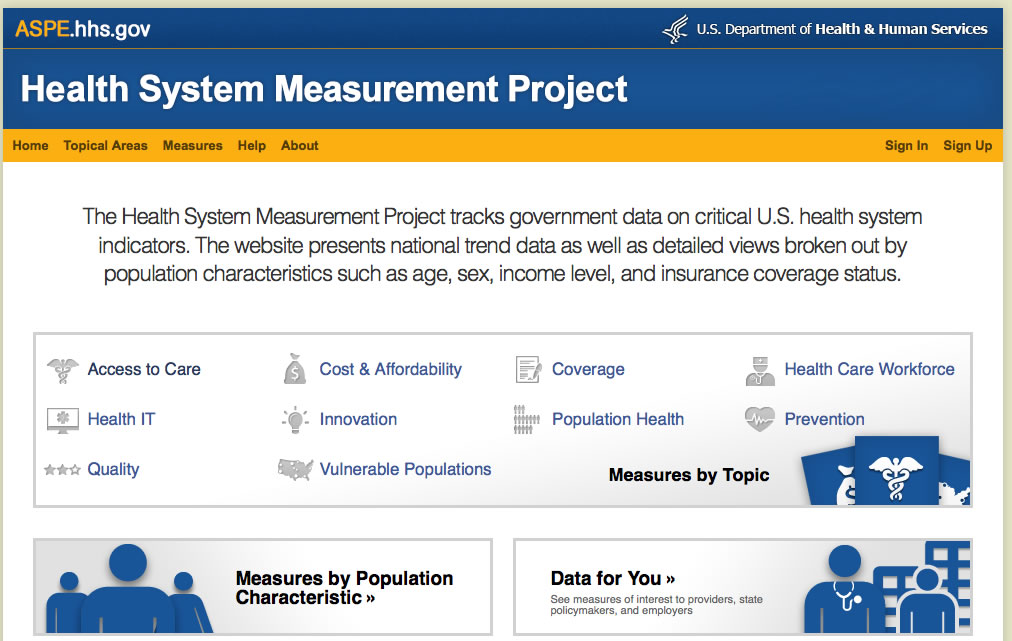Open the Prevention topic link

824,420
